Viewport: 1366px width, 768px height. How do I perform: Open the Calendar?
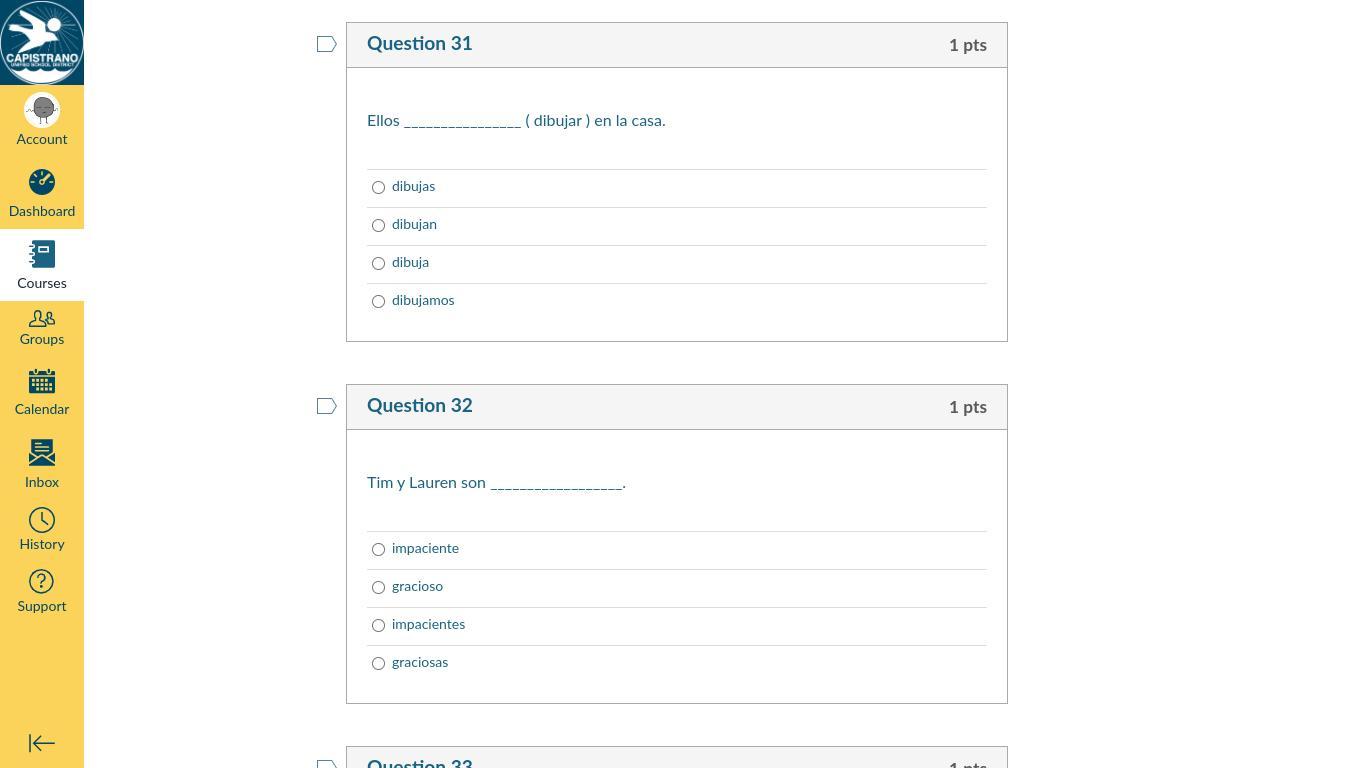42,392
